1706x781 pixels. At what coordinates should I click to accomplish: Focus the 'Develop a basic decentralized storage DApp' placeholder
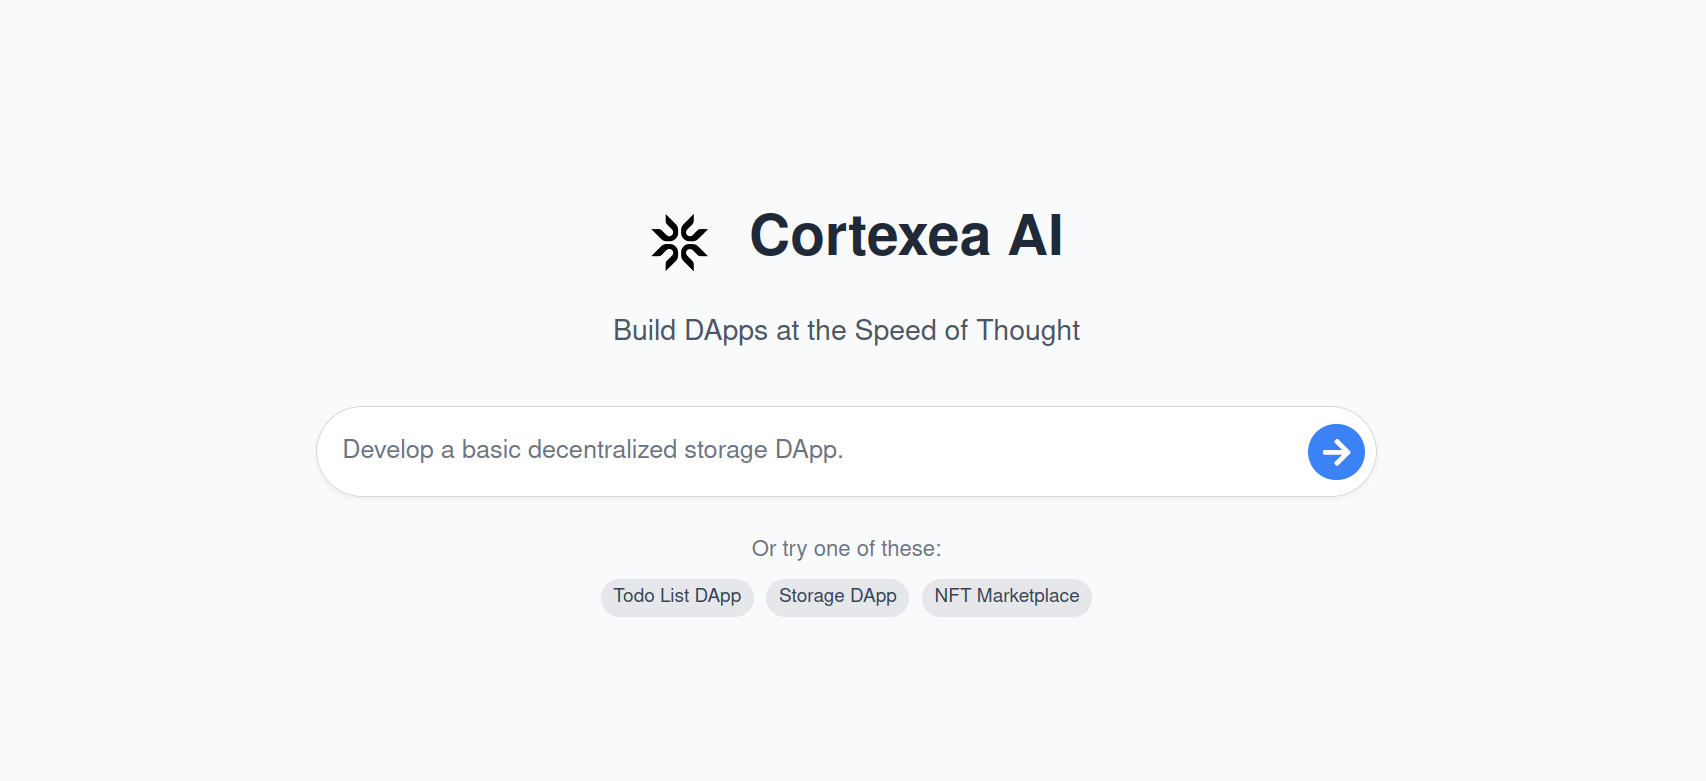point(593,450)
